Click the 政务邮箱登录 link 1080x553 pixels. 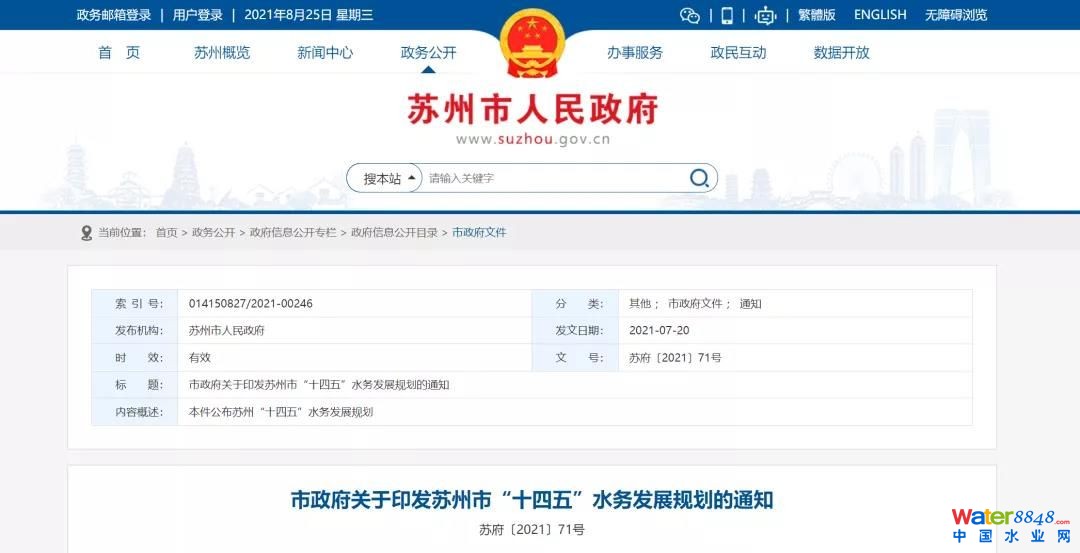coord(114,15)
